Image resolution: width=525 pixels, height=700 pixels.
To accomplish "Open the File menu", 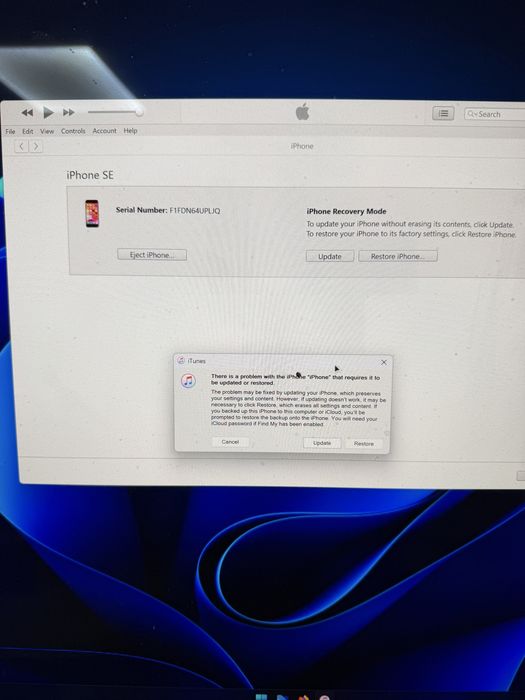I will [x=10, y=131].
